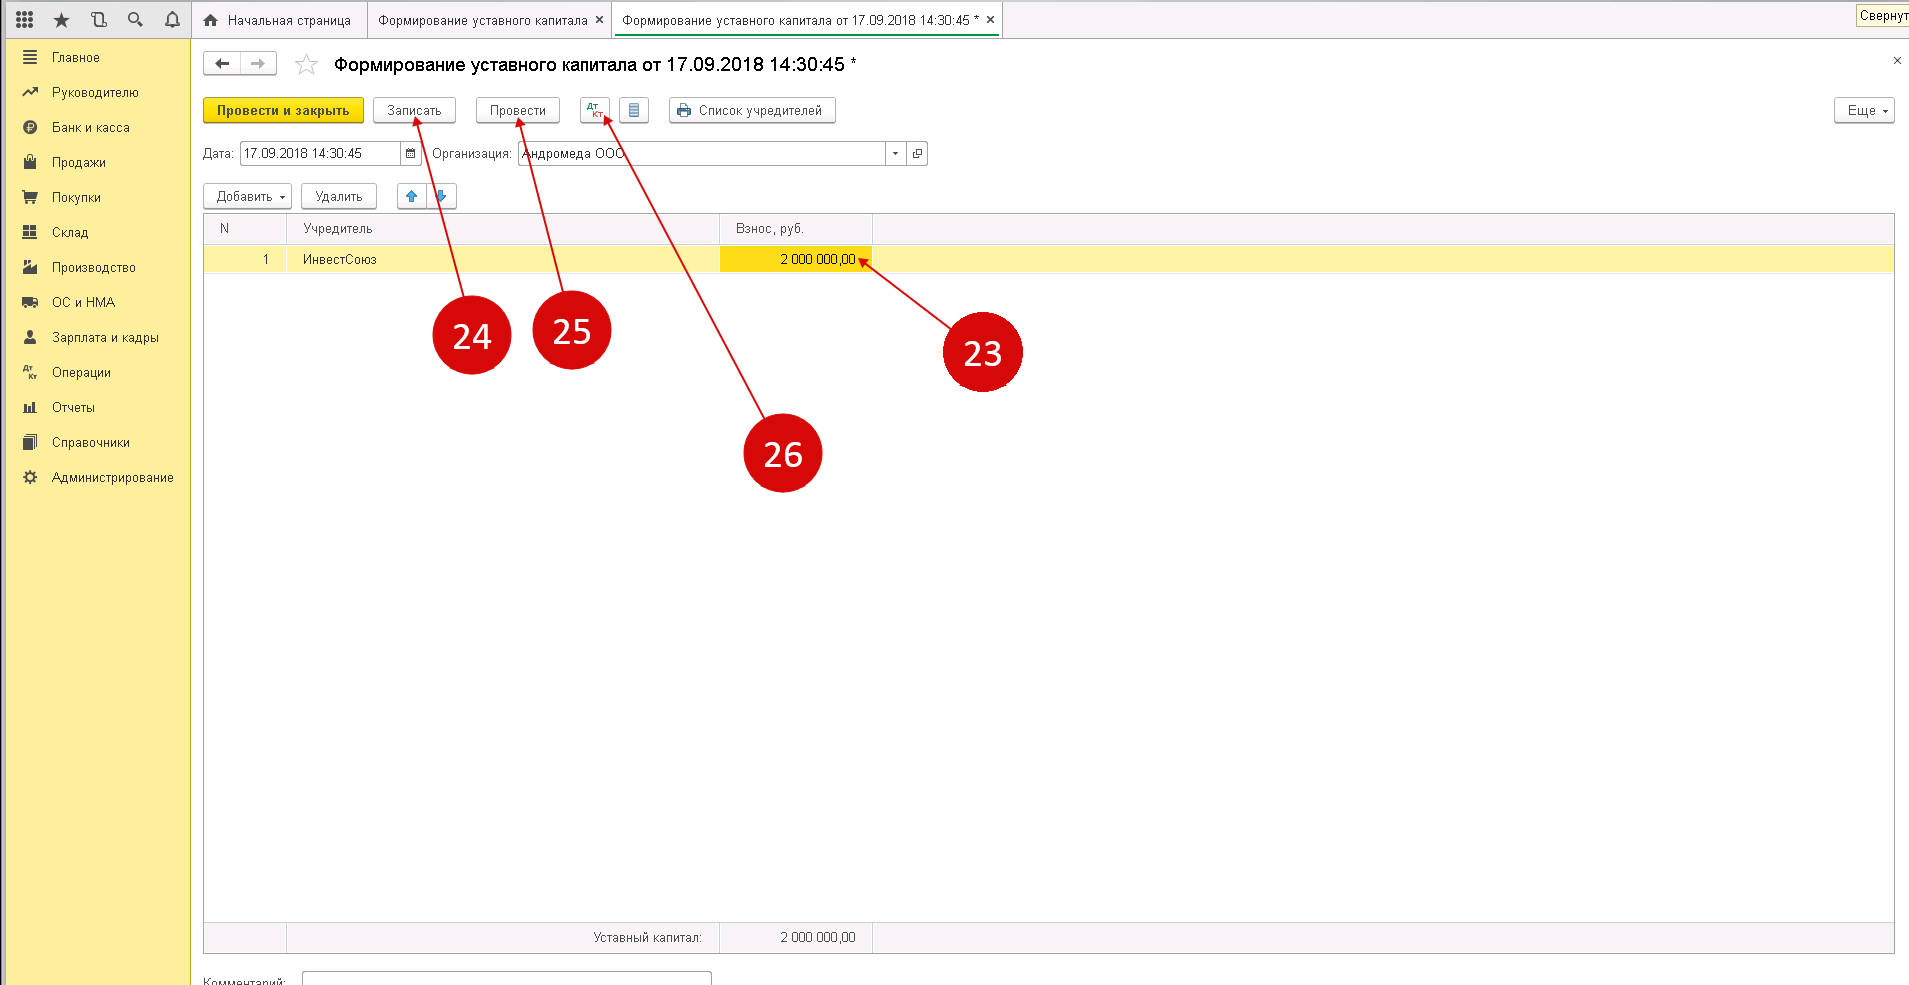The height and width of the screenshot is (985, 1909).
Task: Click Провести и закрыть button
Action: (x=283, y=110)
